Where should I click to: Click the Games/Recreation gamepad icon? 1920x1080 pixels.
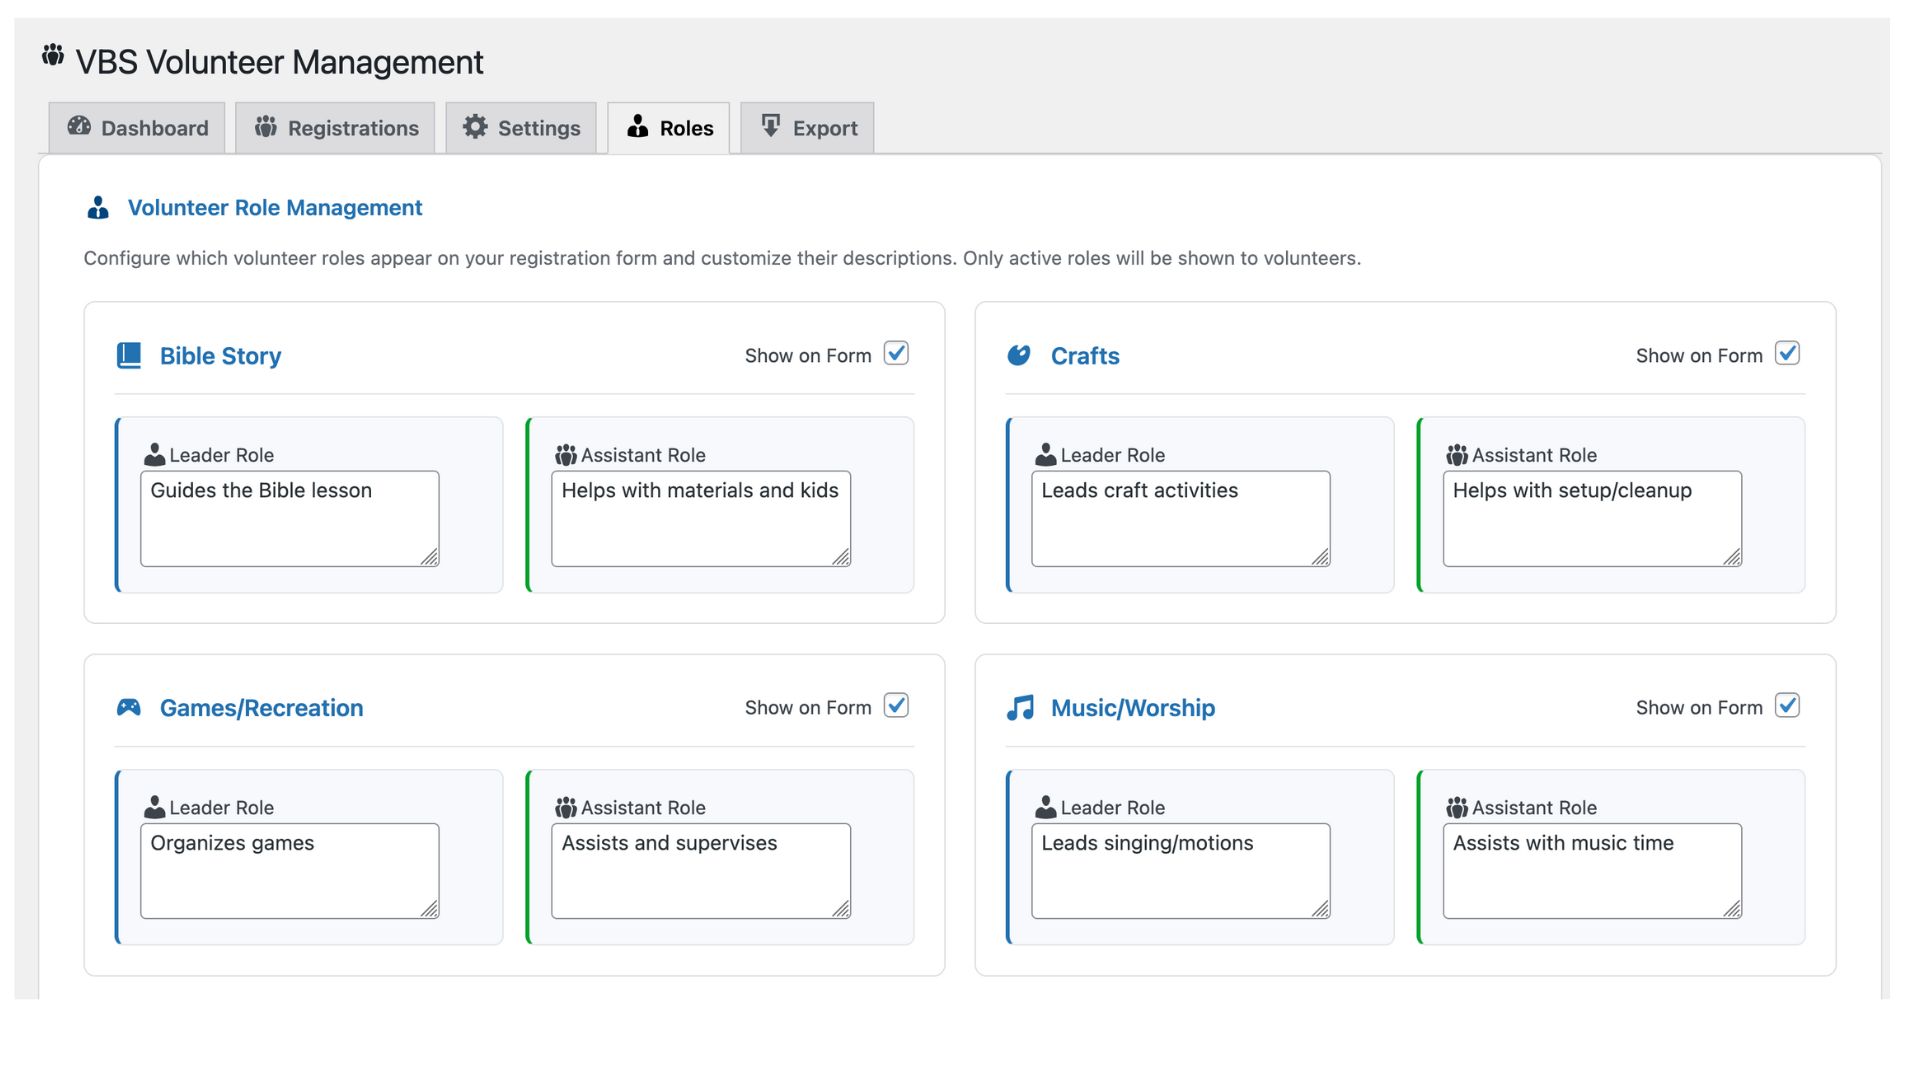tap(129, 708)
